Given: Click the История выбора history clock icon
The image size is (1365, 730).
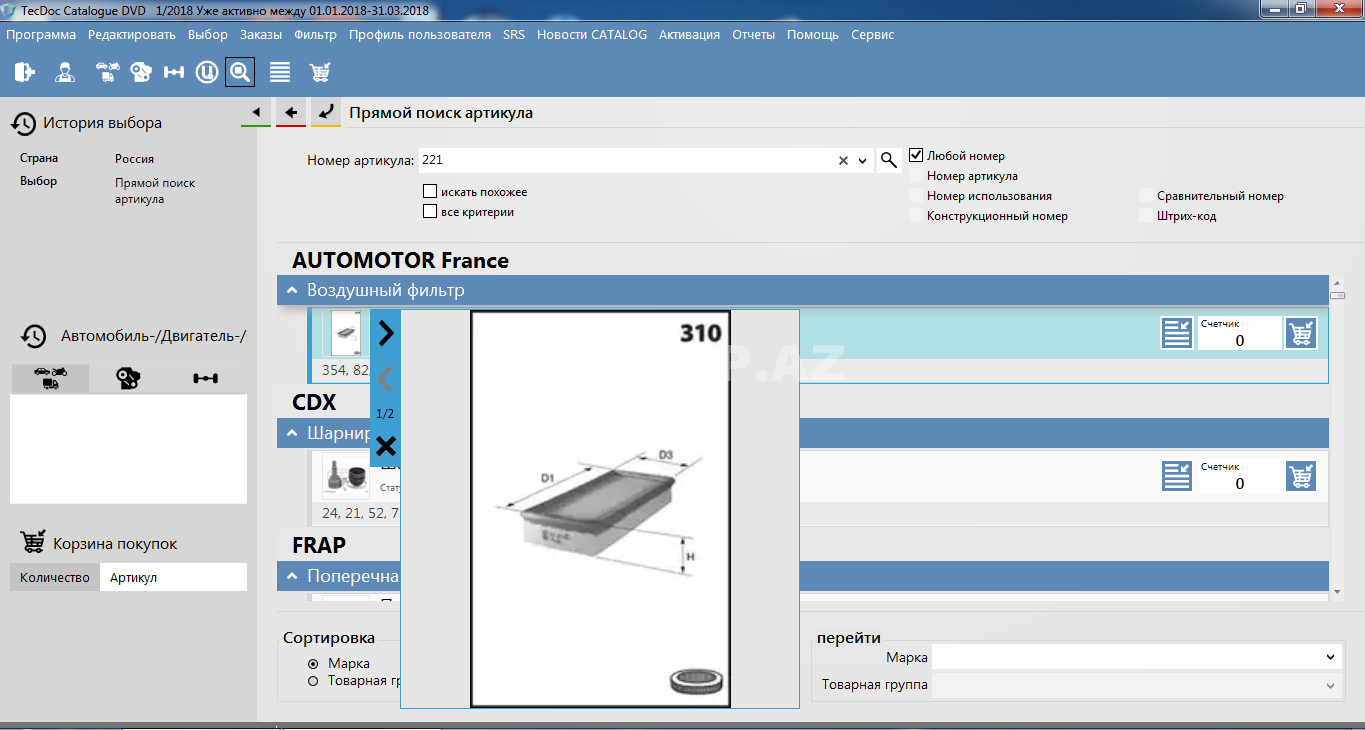Looking at the screenshot, I should click(24, 123).
